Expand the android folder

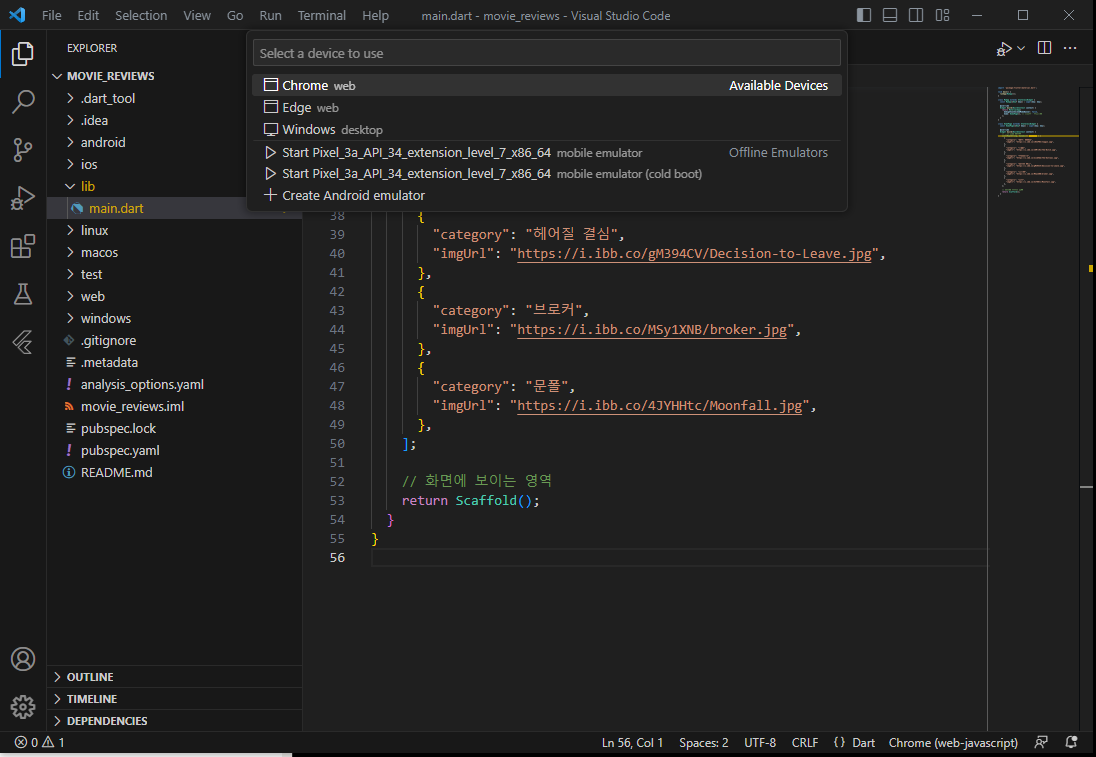pyautogui.click(x=175, y=143)
